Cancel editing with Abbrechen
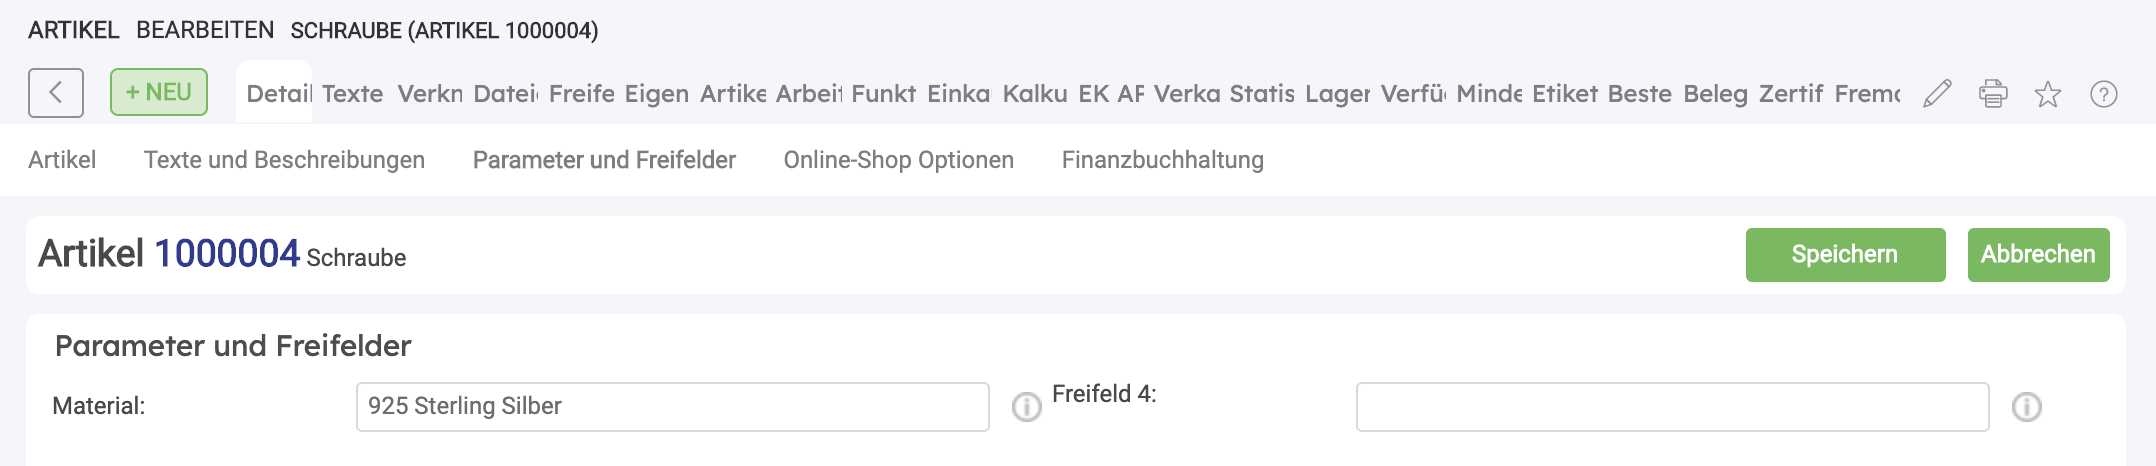This screenshot has width=2156, height=466. click(2038, 255)
